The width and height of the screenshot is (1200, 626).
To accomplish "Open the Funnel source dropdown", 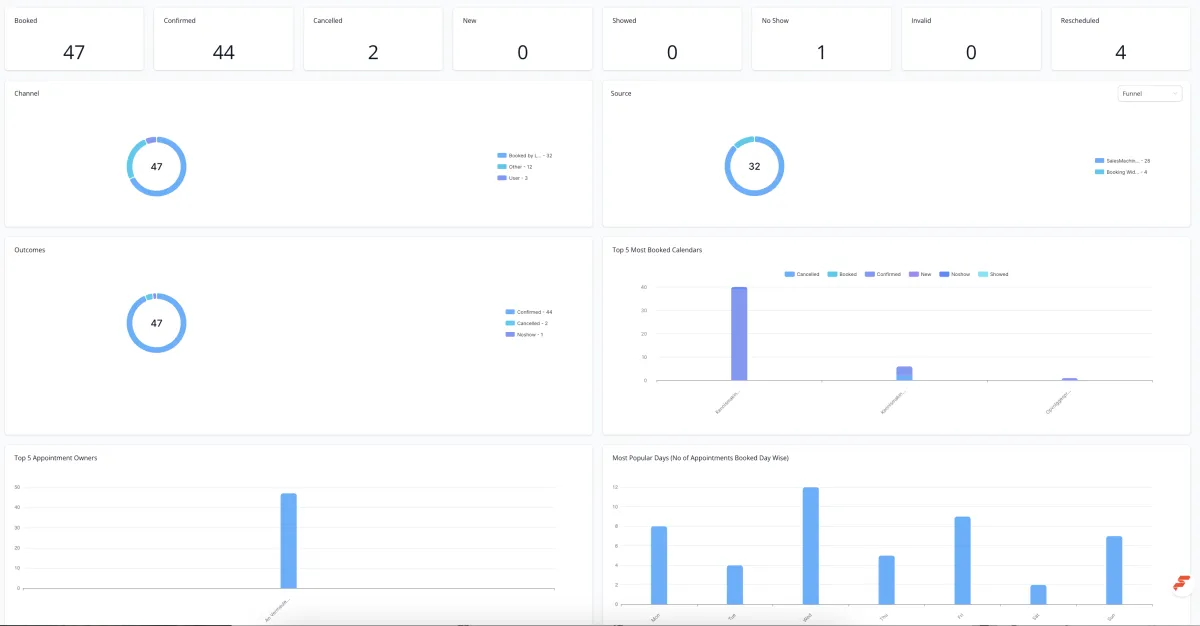I will pos(1150,93).
